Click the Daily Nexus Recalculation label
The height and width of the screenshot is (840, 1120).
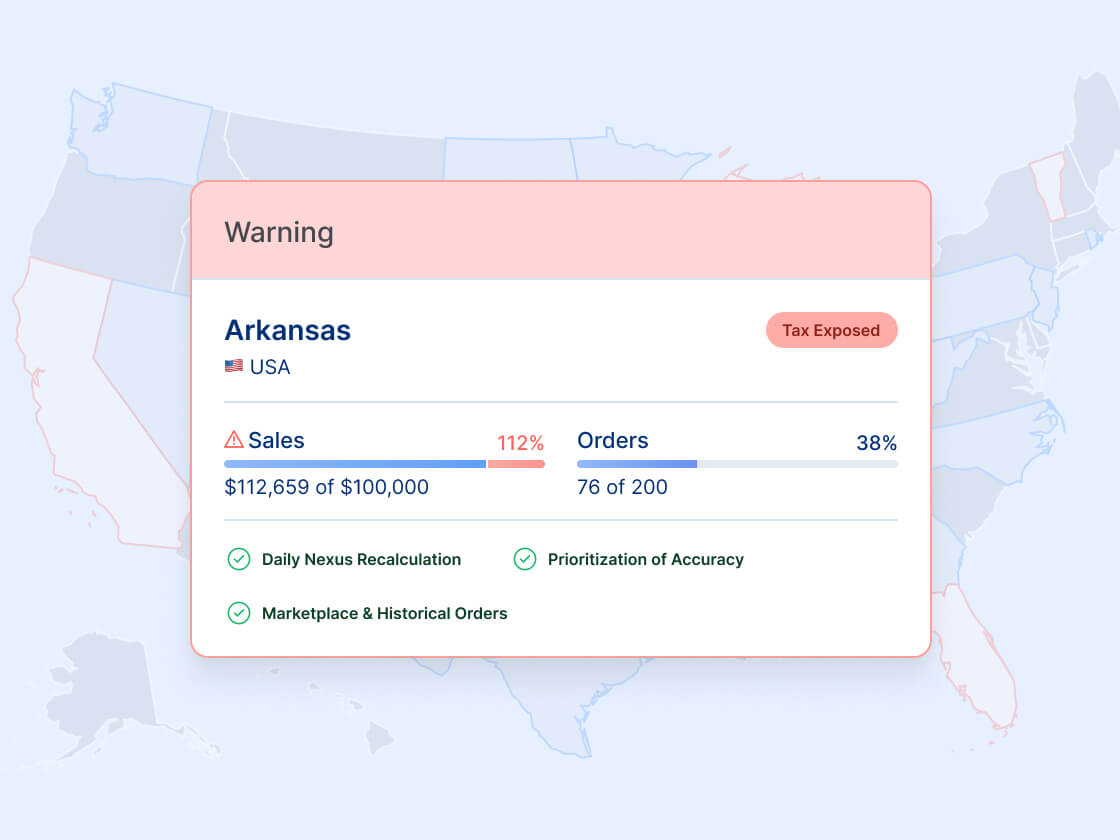361,559
